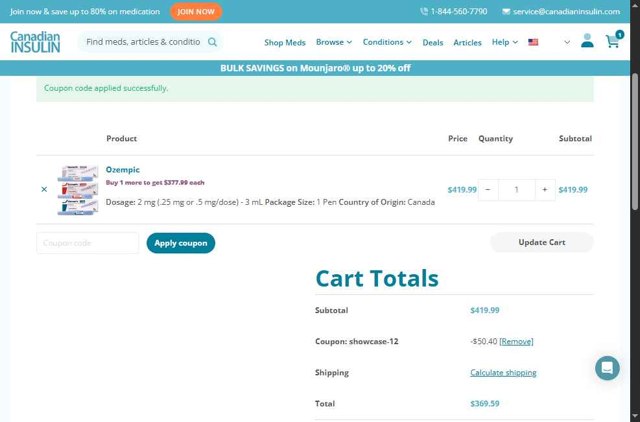Click the Ozempic product thumbnail
This screenshot has width=640, height=422.
pyautogui.click(x=78, y=190)
